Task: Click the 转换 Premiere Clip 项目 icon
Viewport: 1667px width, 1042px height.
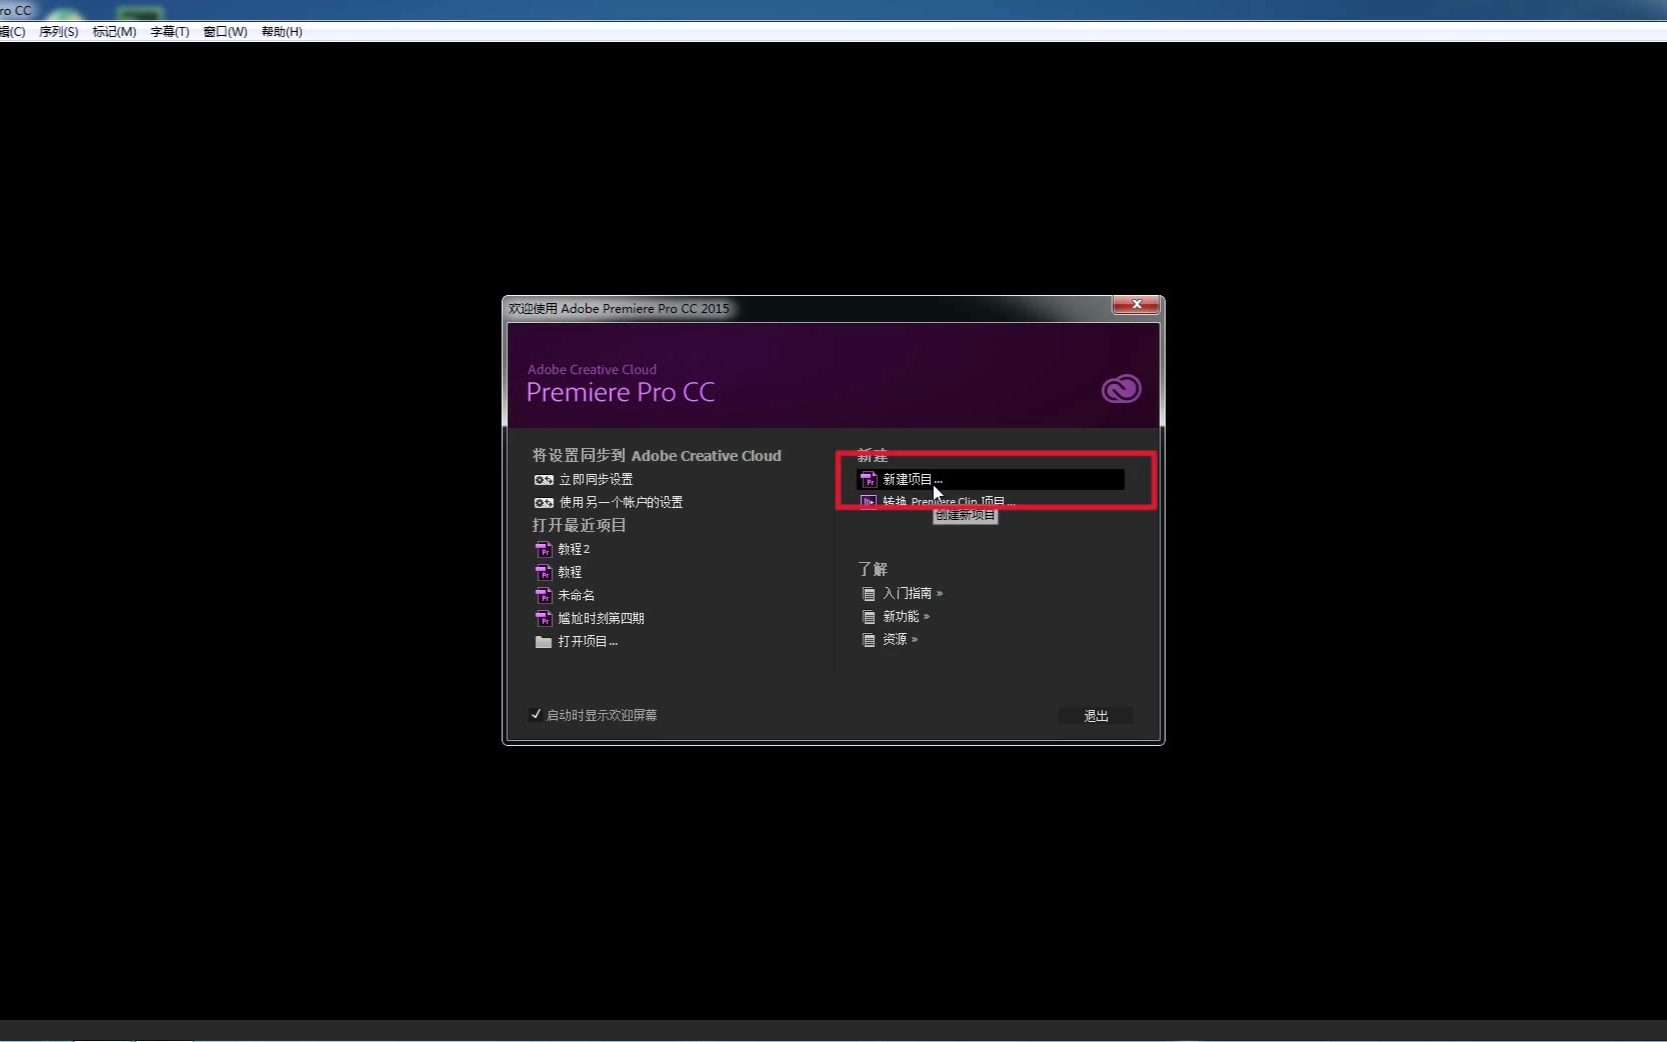Action: (868, 502)
